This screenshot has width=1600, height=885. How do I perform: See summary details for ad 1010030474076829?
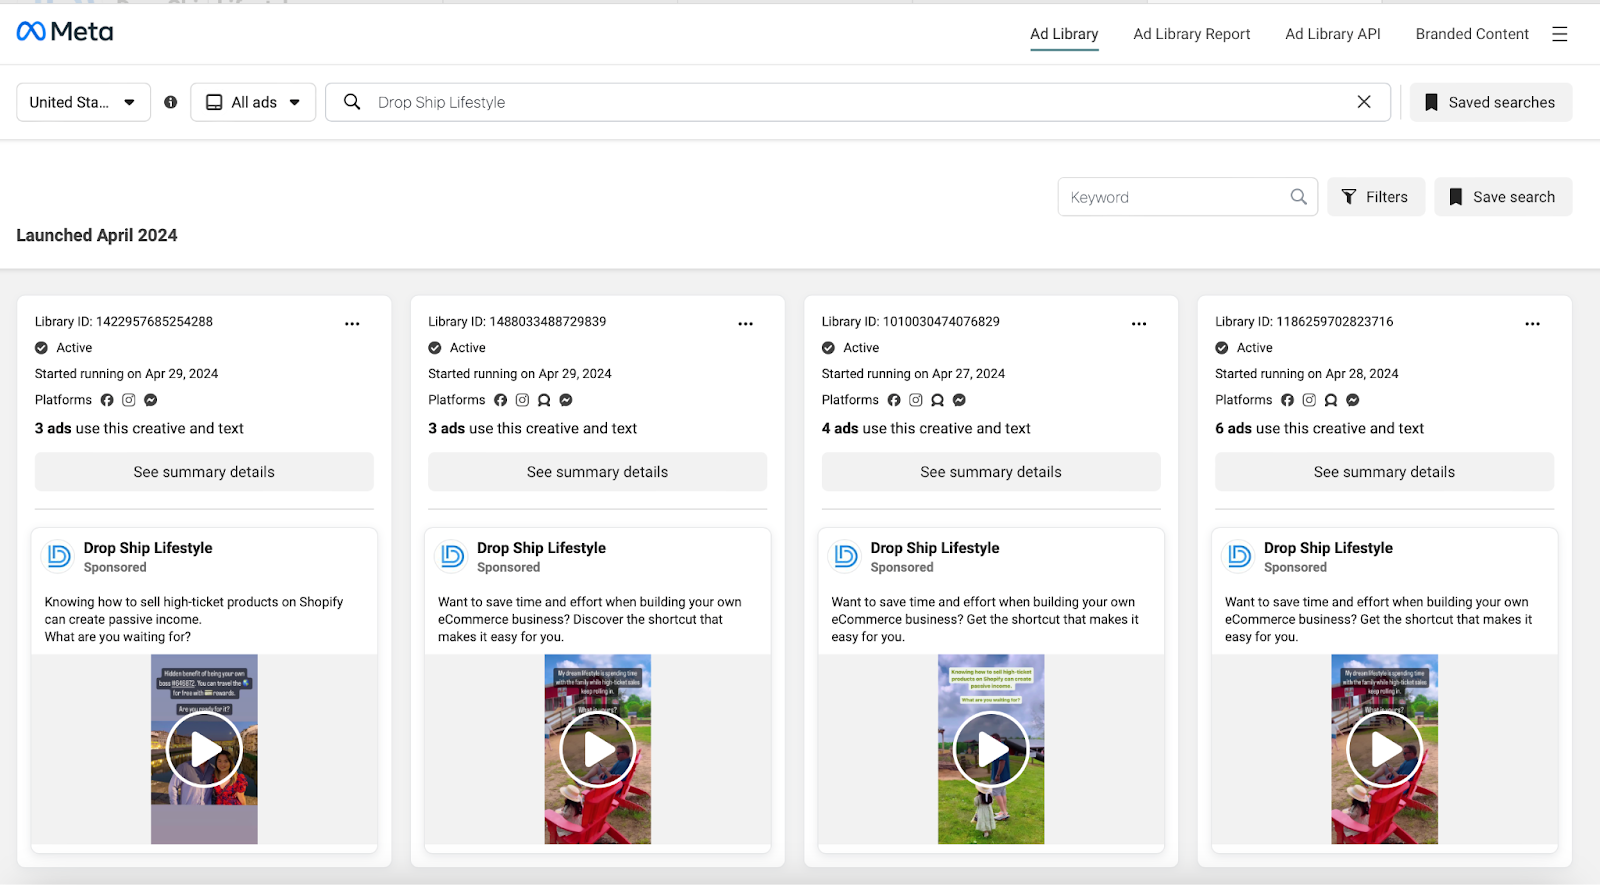(991, 472)
